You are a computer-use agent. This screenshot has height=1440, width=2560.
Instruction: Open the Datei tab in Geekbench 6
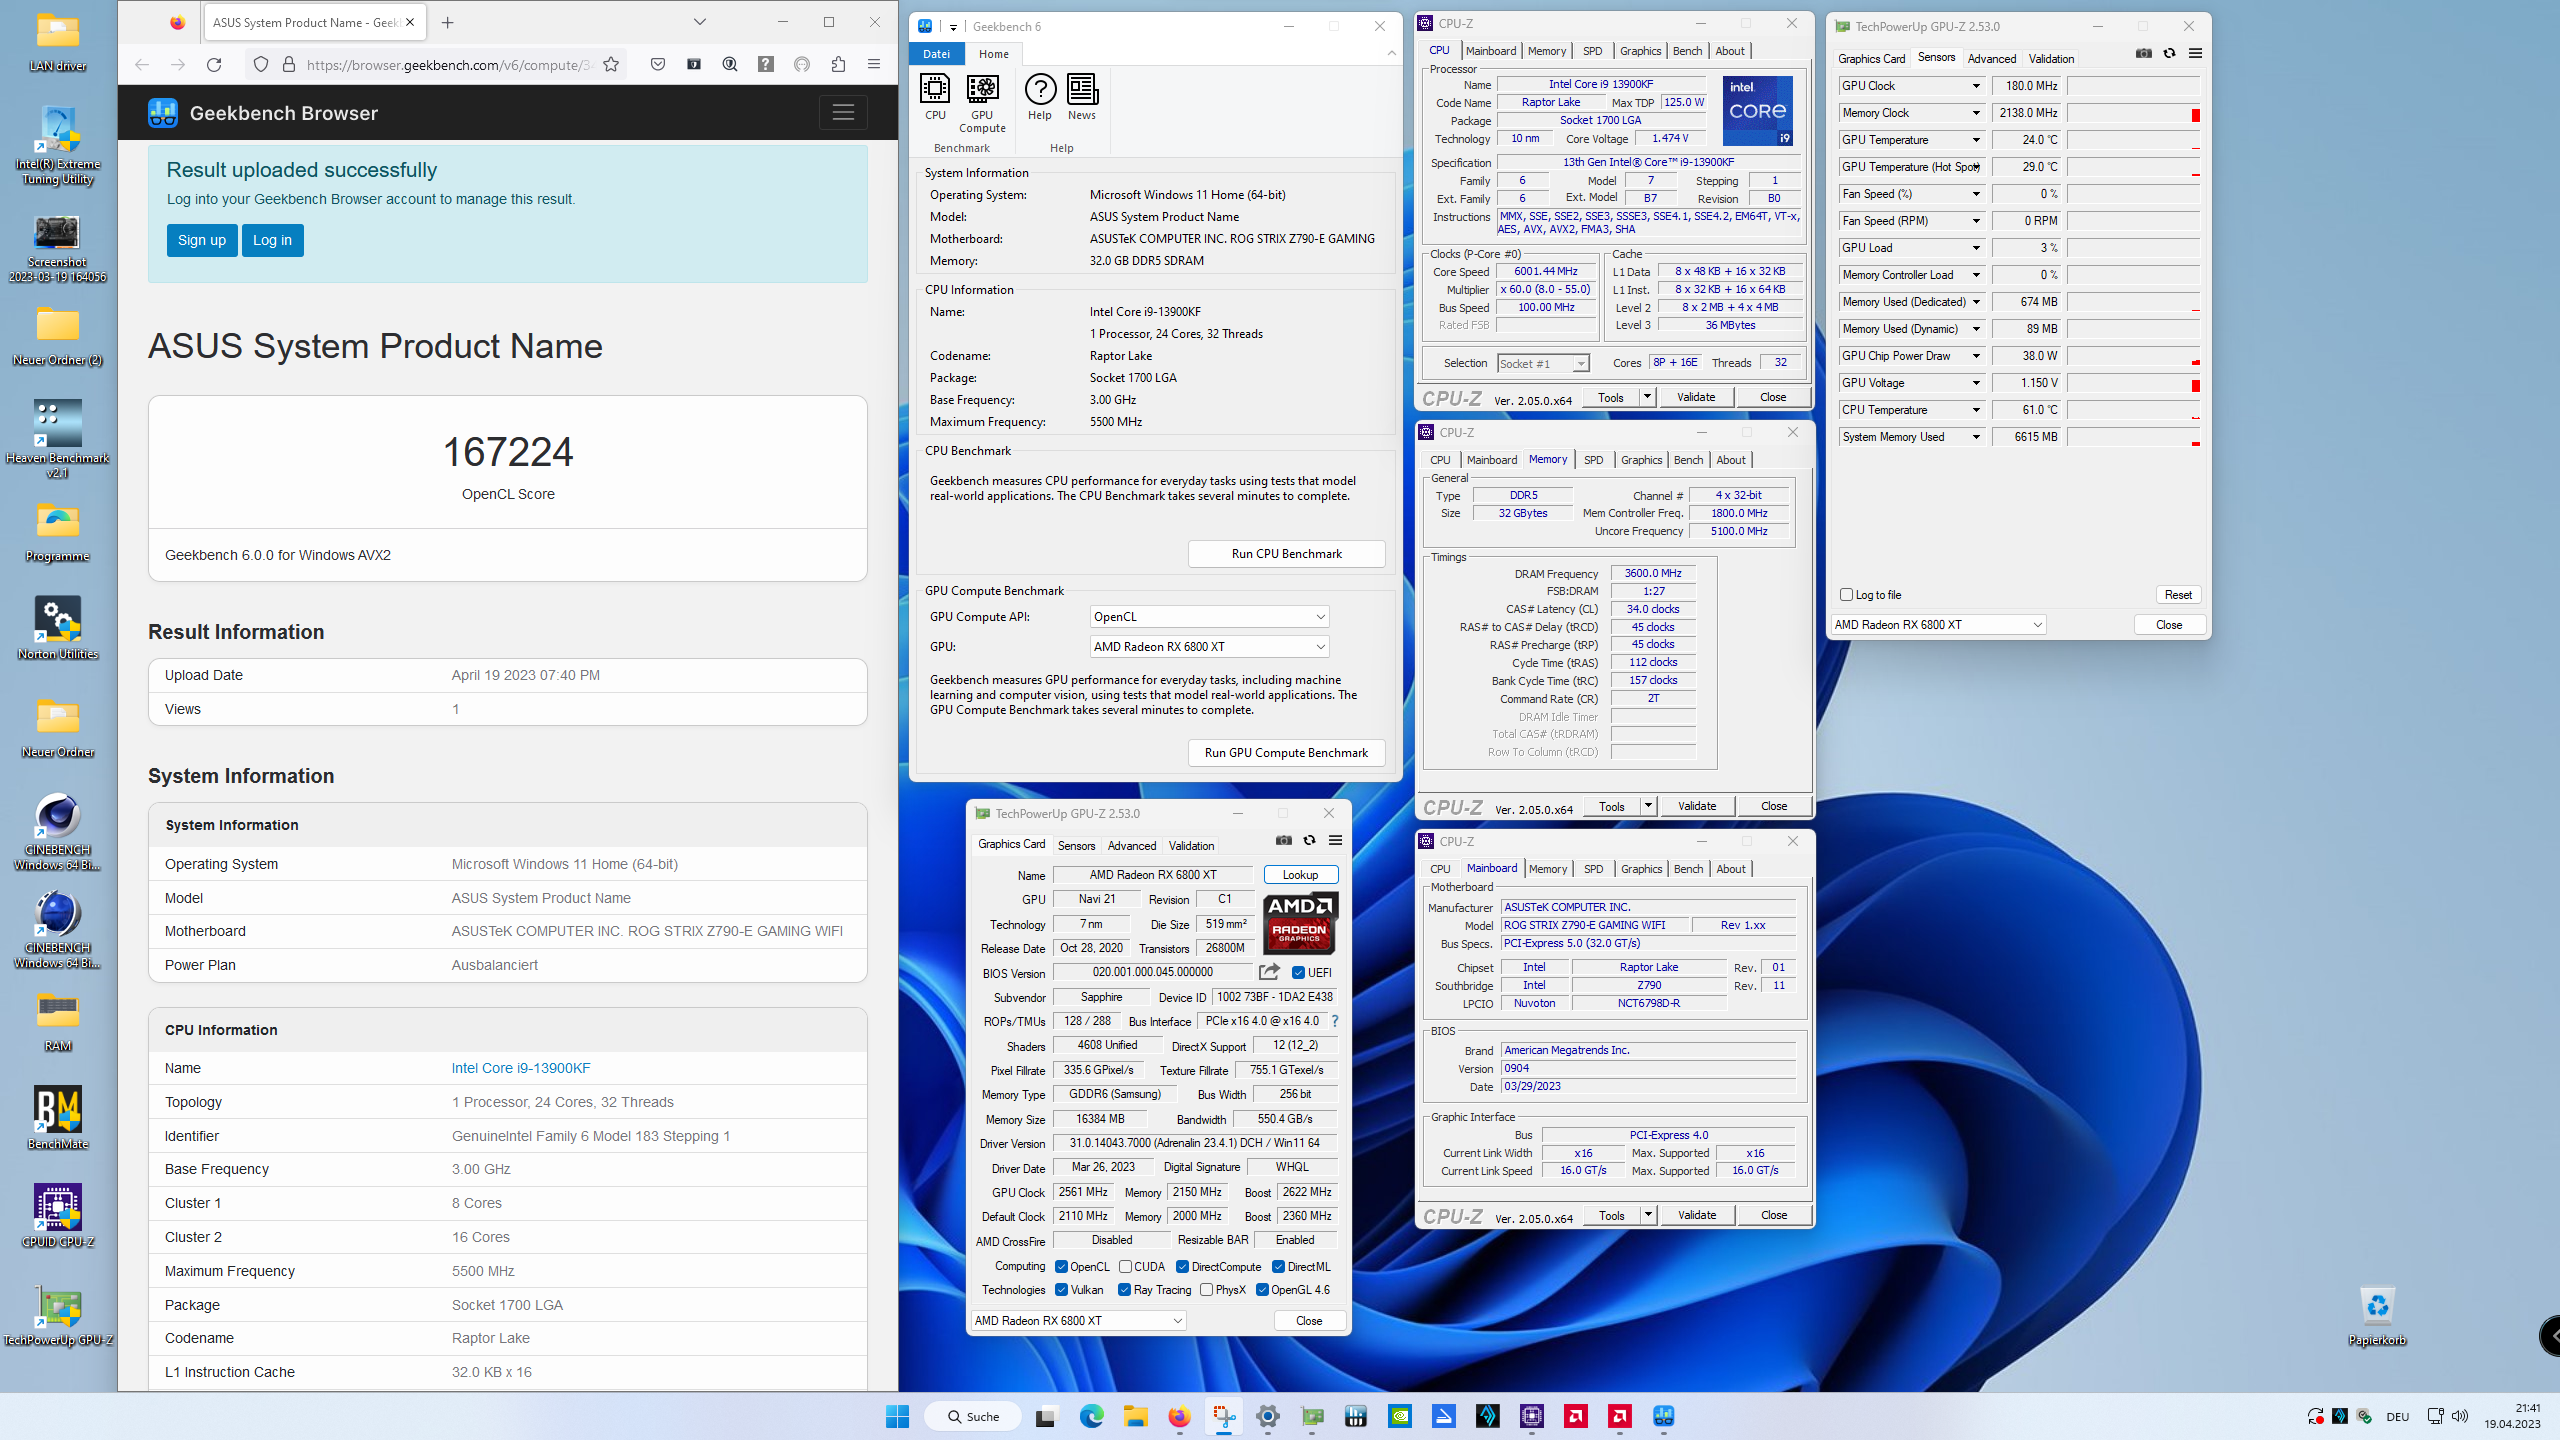(936, 54)
